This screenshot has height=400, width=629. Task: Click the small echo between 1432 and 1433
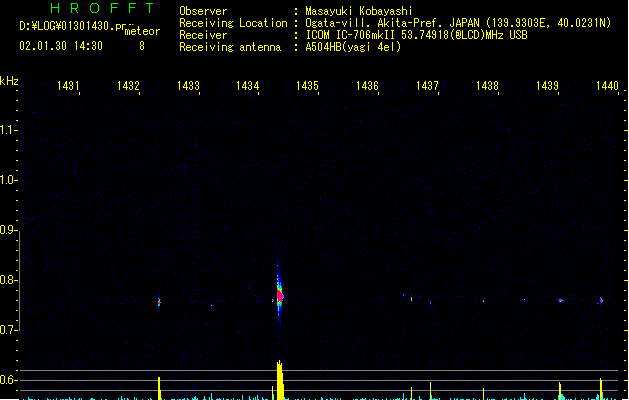(x=159, y=302)
